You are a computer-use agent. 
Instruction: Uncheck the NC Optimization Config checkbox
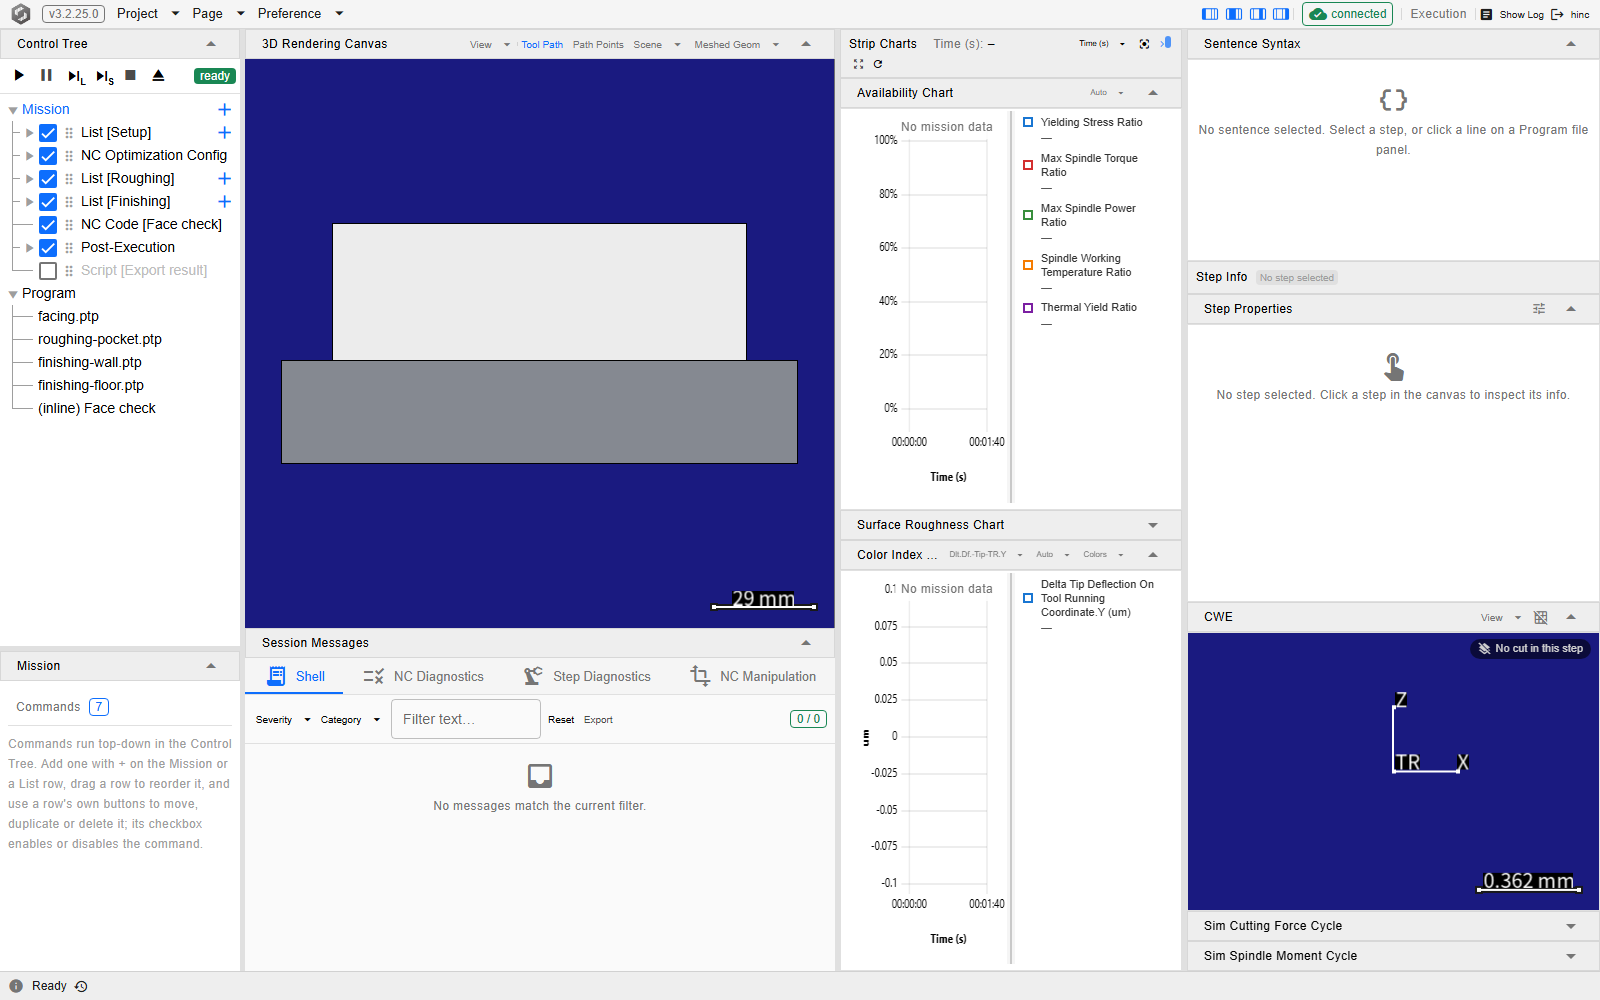[48, 156]
